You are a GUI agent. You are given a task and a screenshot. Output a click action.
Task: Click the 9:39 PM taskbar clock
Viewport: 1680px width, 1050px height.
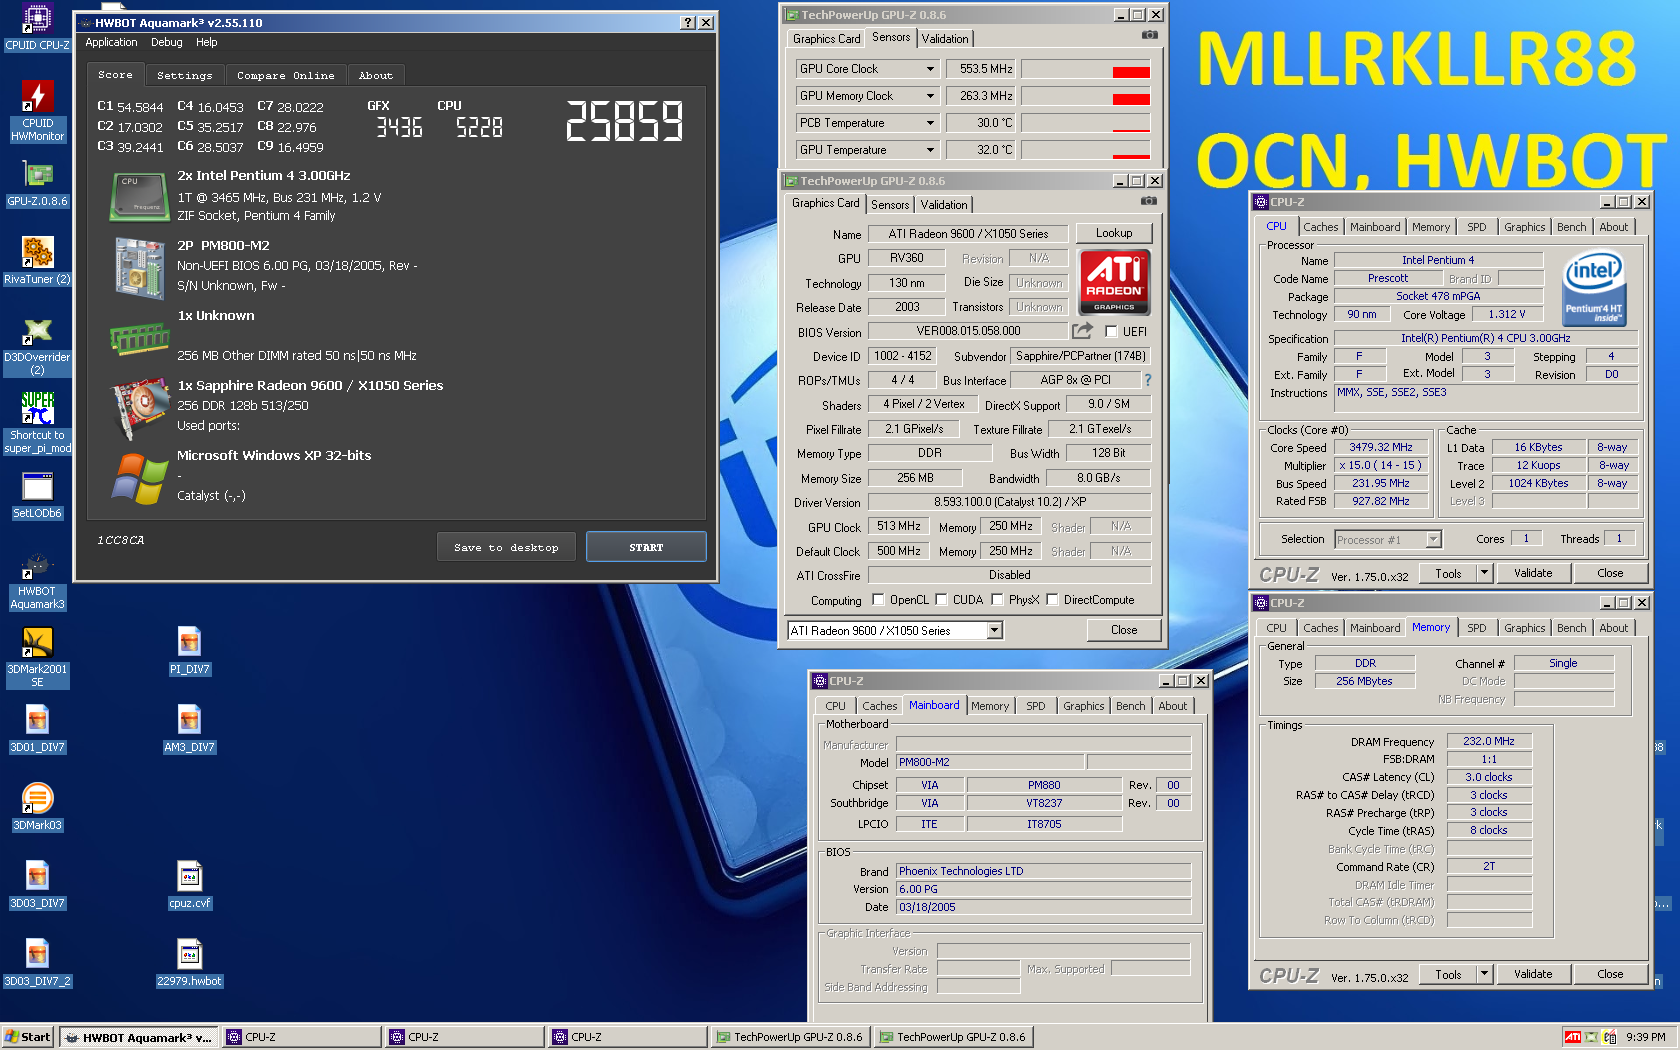point(1645,1037)
